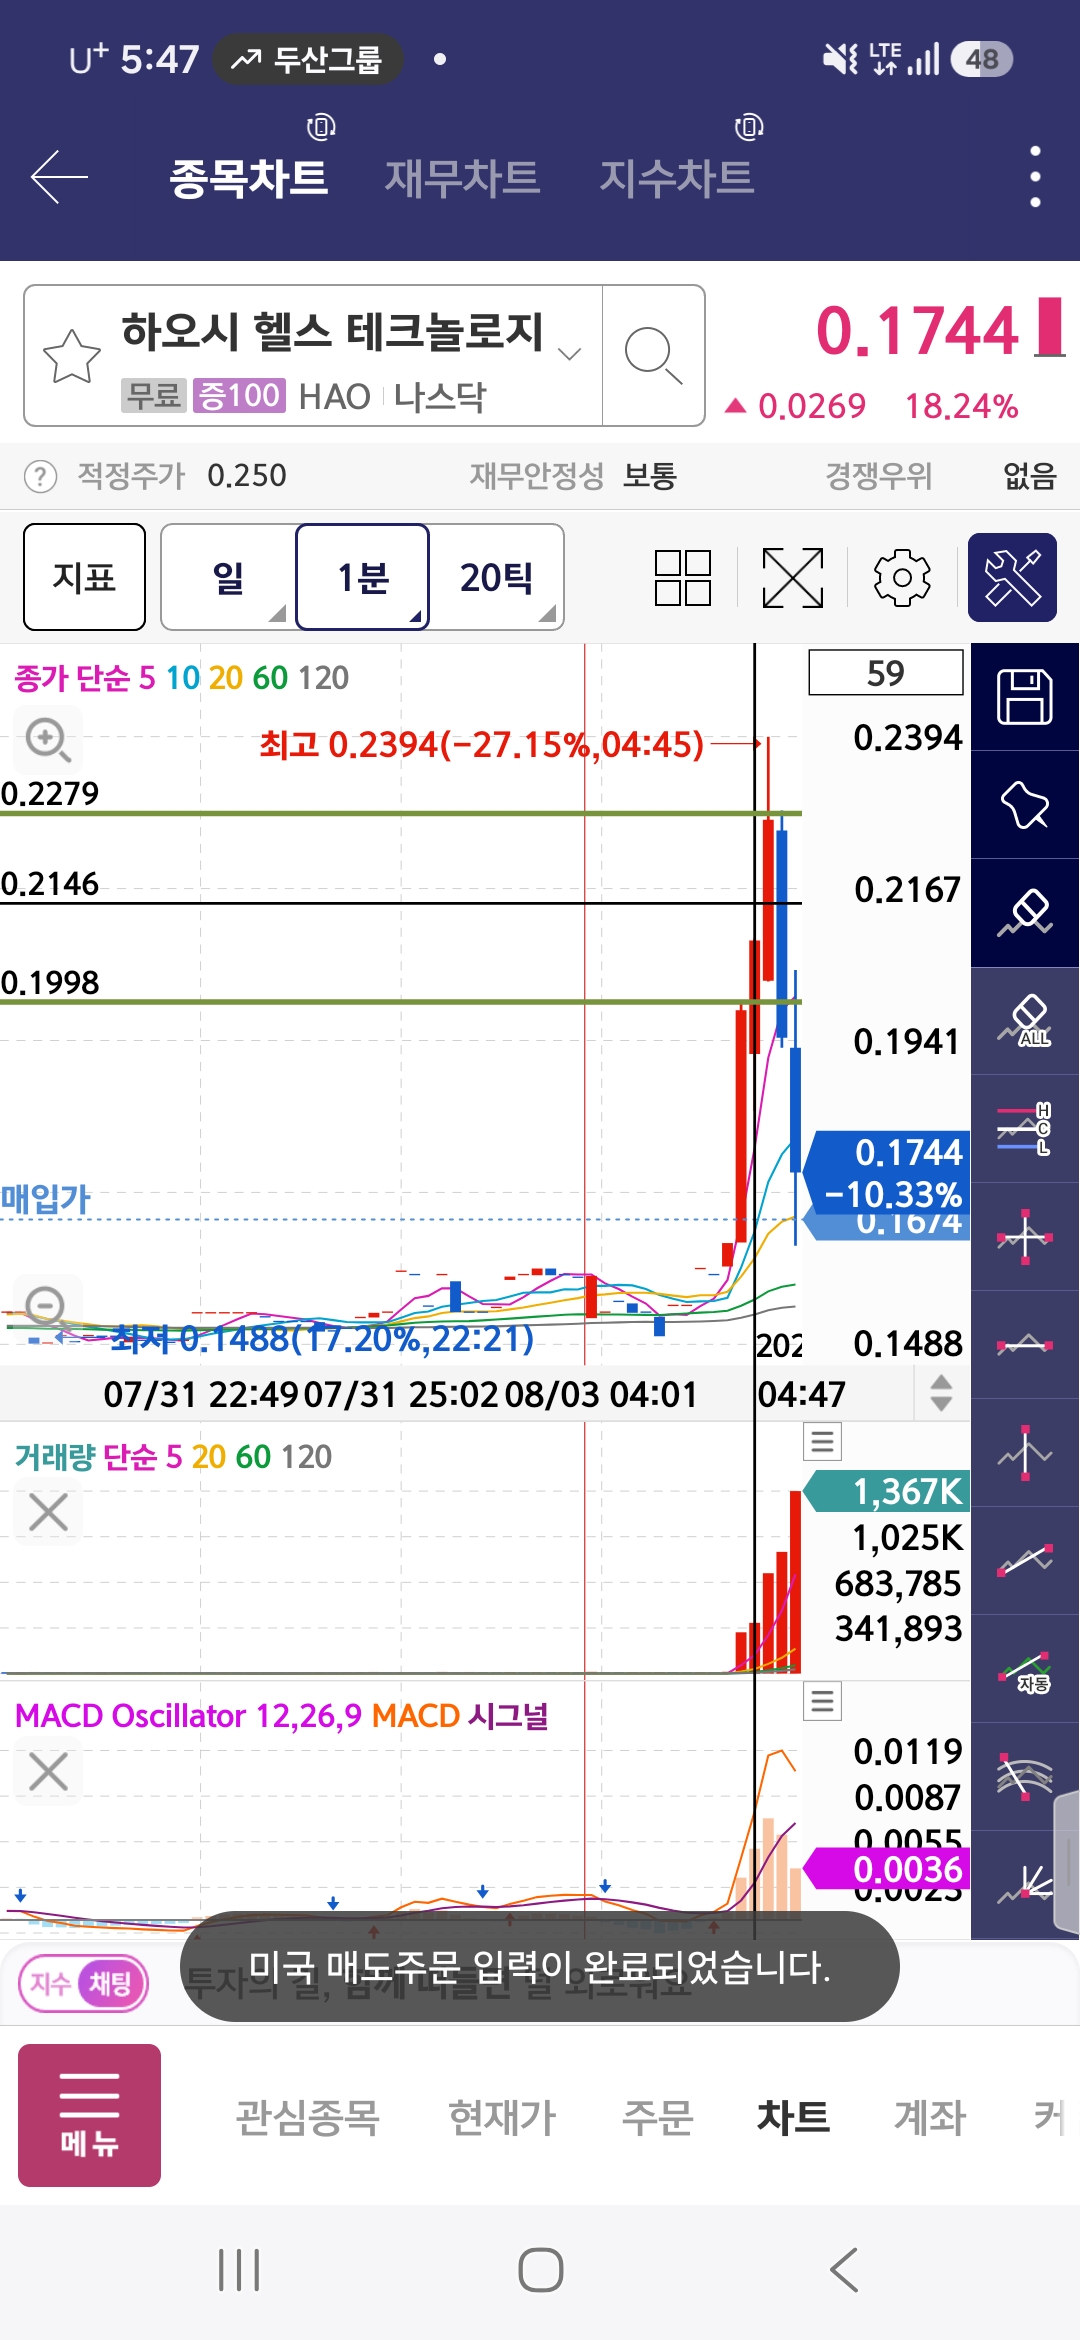This screenshot has height=2340, width=1080.
Task: Go back with the top-left arrow
Action: [x=59, y=177]
